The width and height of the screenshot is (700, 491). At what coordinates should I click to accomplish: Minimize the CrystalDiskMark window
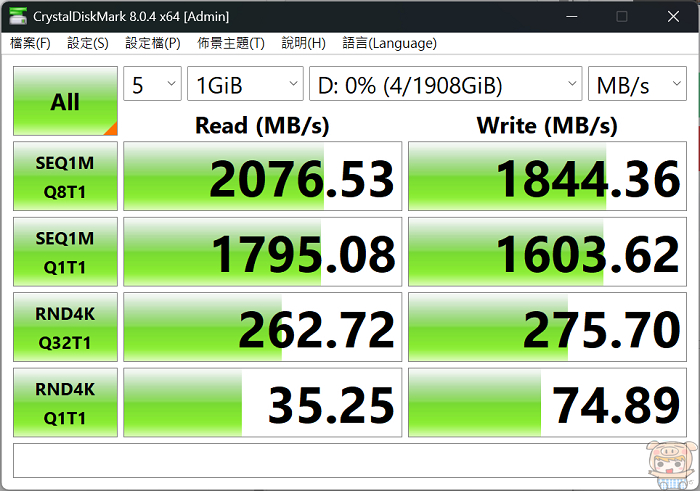[x=571, y=17]
